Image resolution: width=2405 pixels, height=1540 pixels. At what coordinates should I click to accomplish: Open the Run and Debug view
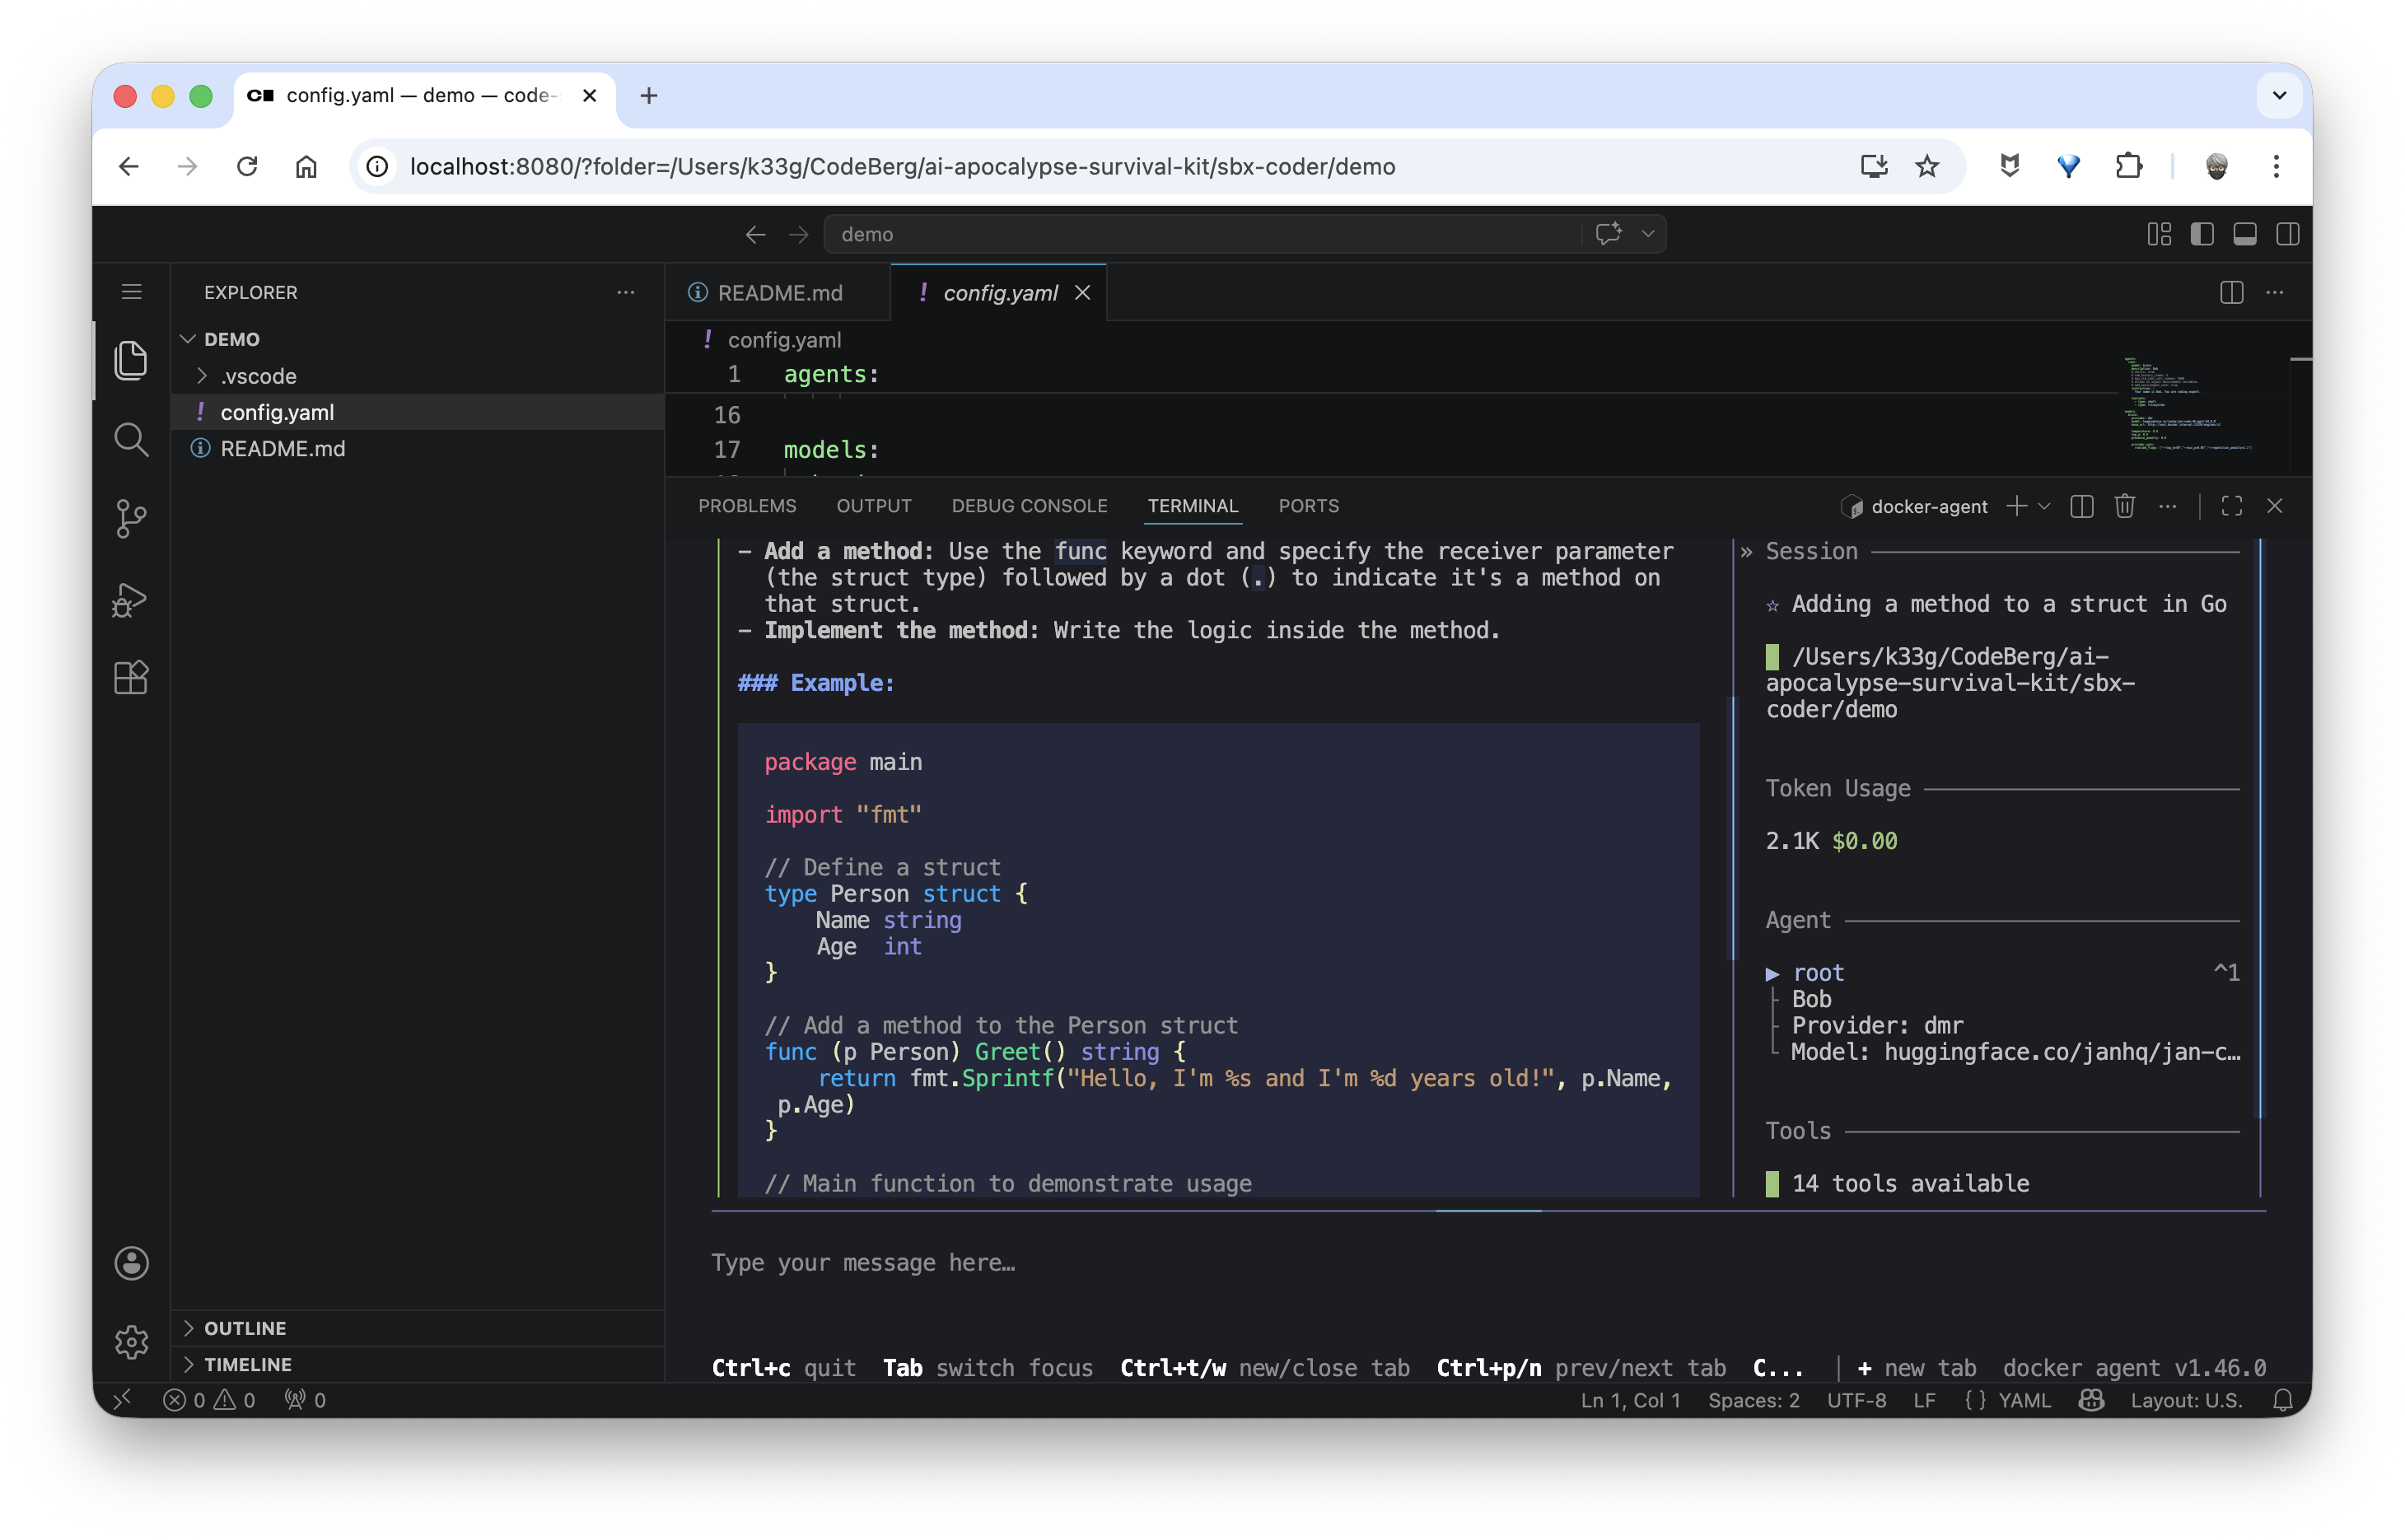click(131, 599)
